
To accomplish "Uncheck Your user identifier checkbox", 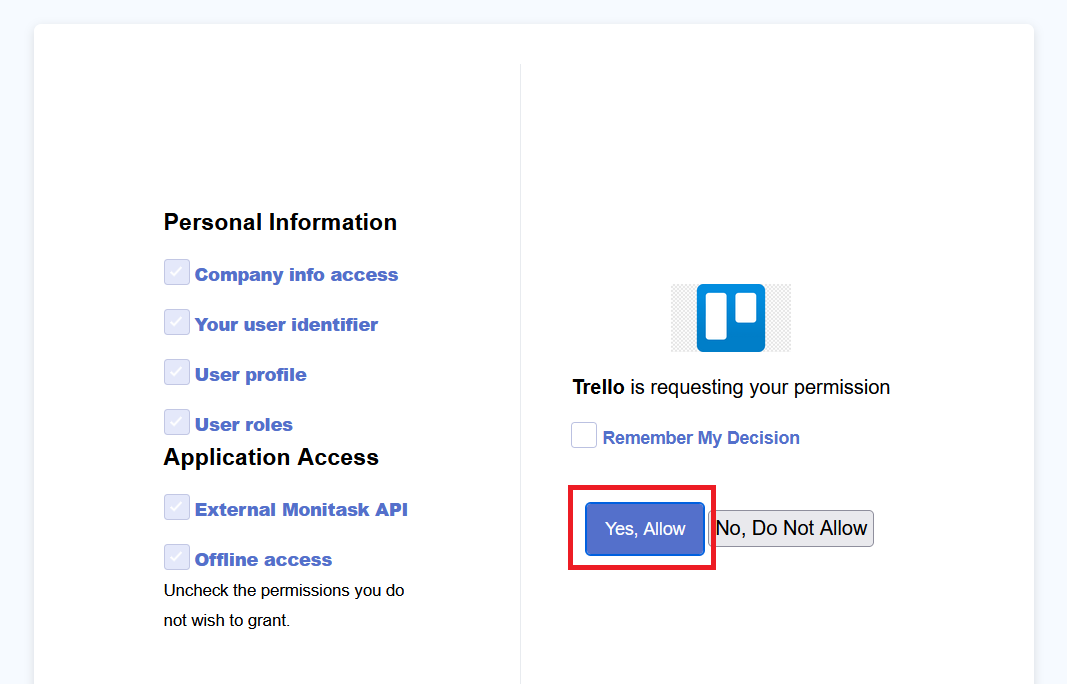I will click(x=177, y=322).
